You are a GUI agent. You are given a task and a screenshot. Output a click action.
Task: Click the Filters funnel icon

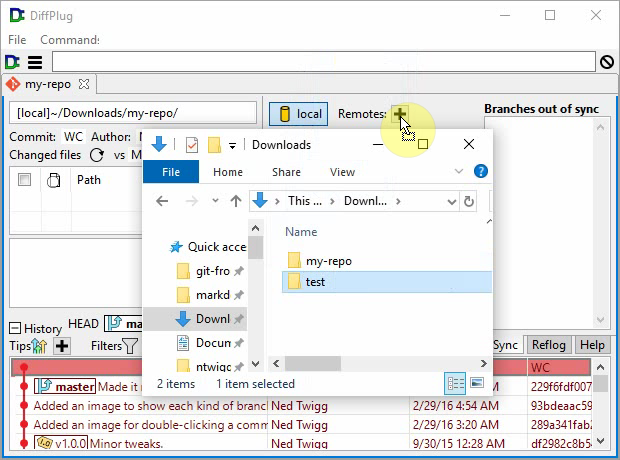click(130, 346)
